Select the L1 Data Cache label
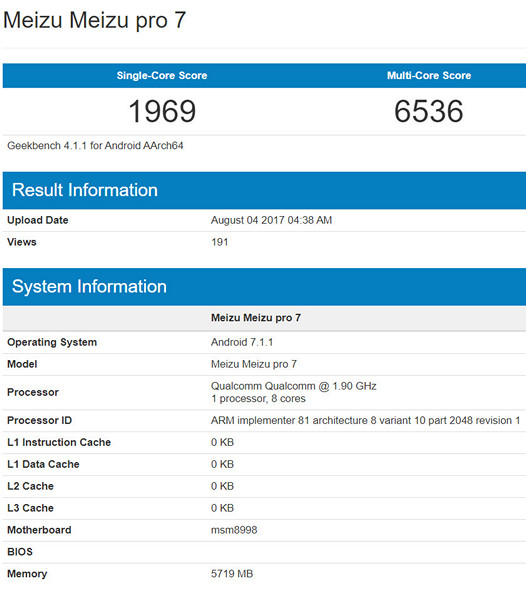This screenshot has height=590, width=526. pos(43,464)
